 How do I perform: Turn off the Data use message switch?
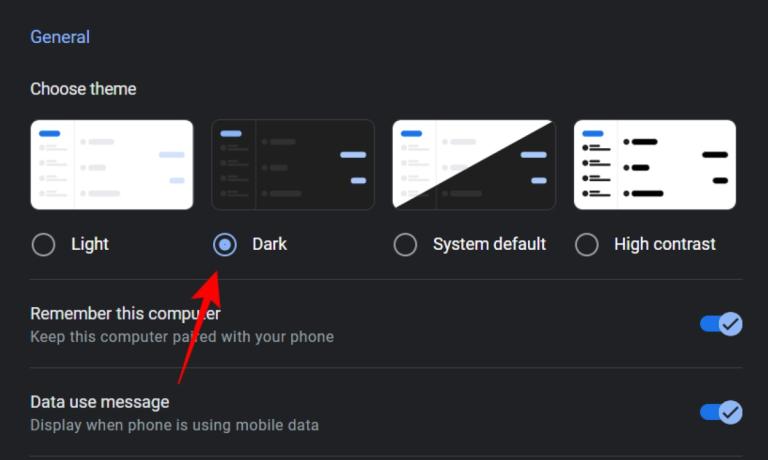coord(721,412)
